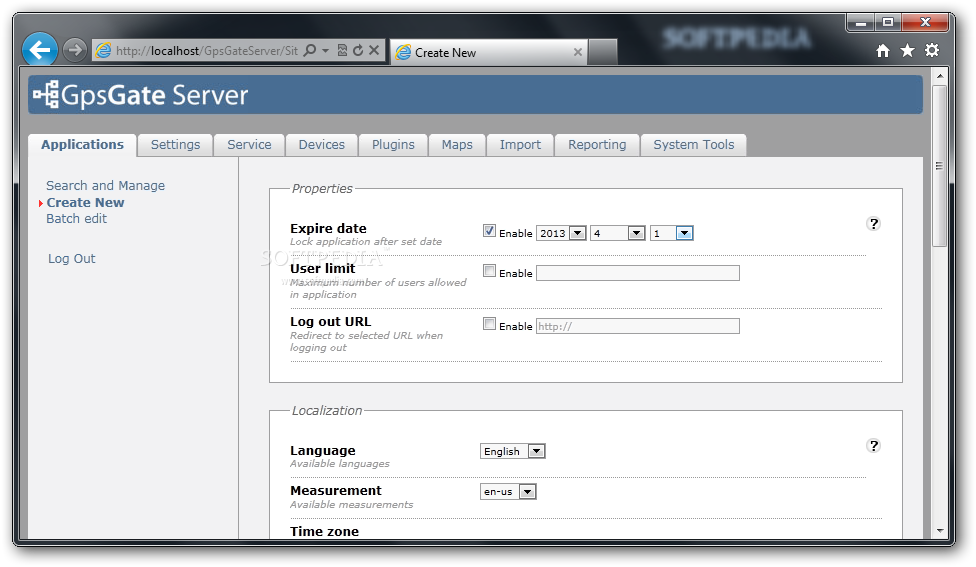Open the browser Home icon
Screen dimensions: 976x567
tap(883, 50)
